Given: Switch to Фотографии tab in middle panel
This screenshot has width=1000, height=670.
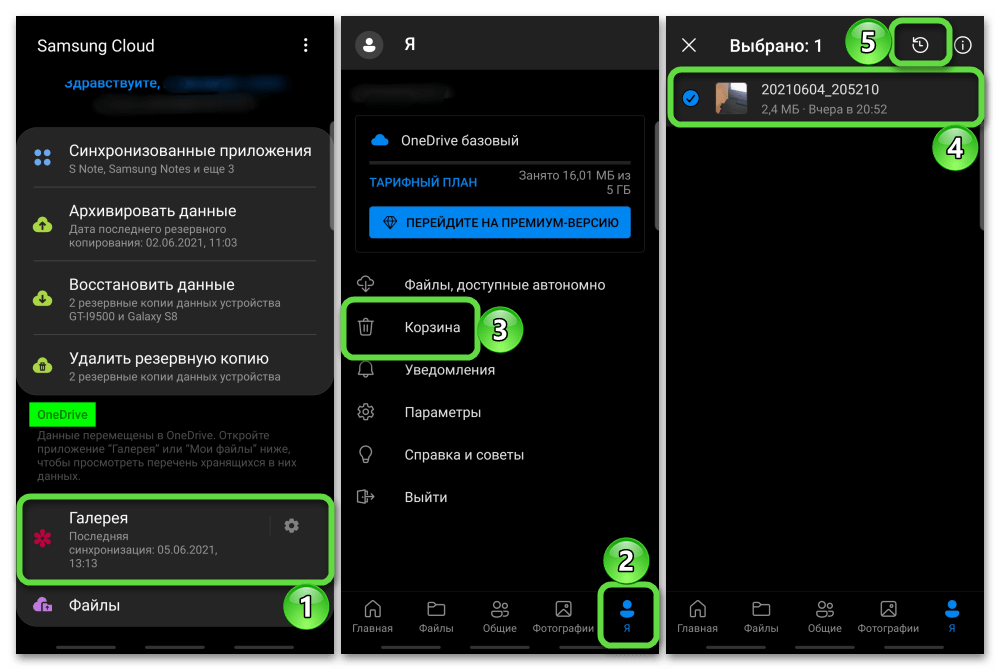Looking at the screenshot, I should pyautogui.click(x=563, y=616).
